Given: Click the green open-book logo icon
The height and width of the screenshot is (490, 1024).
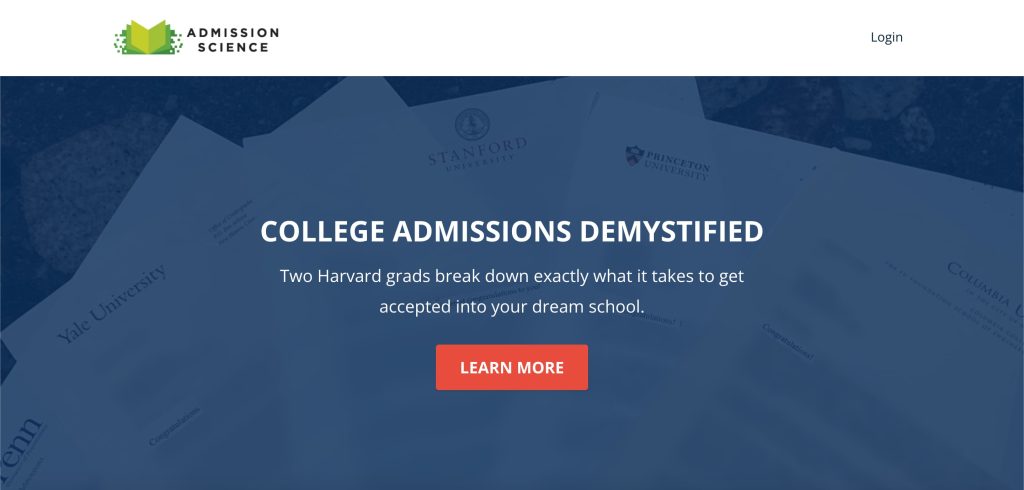Looking at the screenshot, I should [148, 38].
